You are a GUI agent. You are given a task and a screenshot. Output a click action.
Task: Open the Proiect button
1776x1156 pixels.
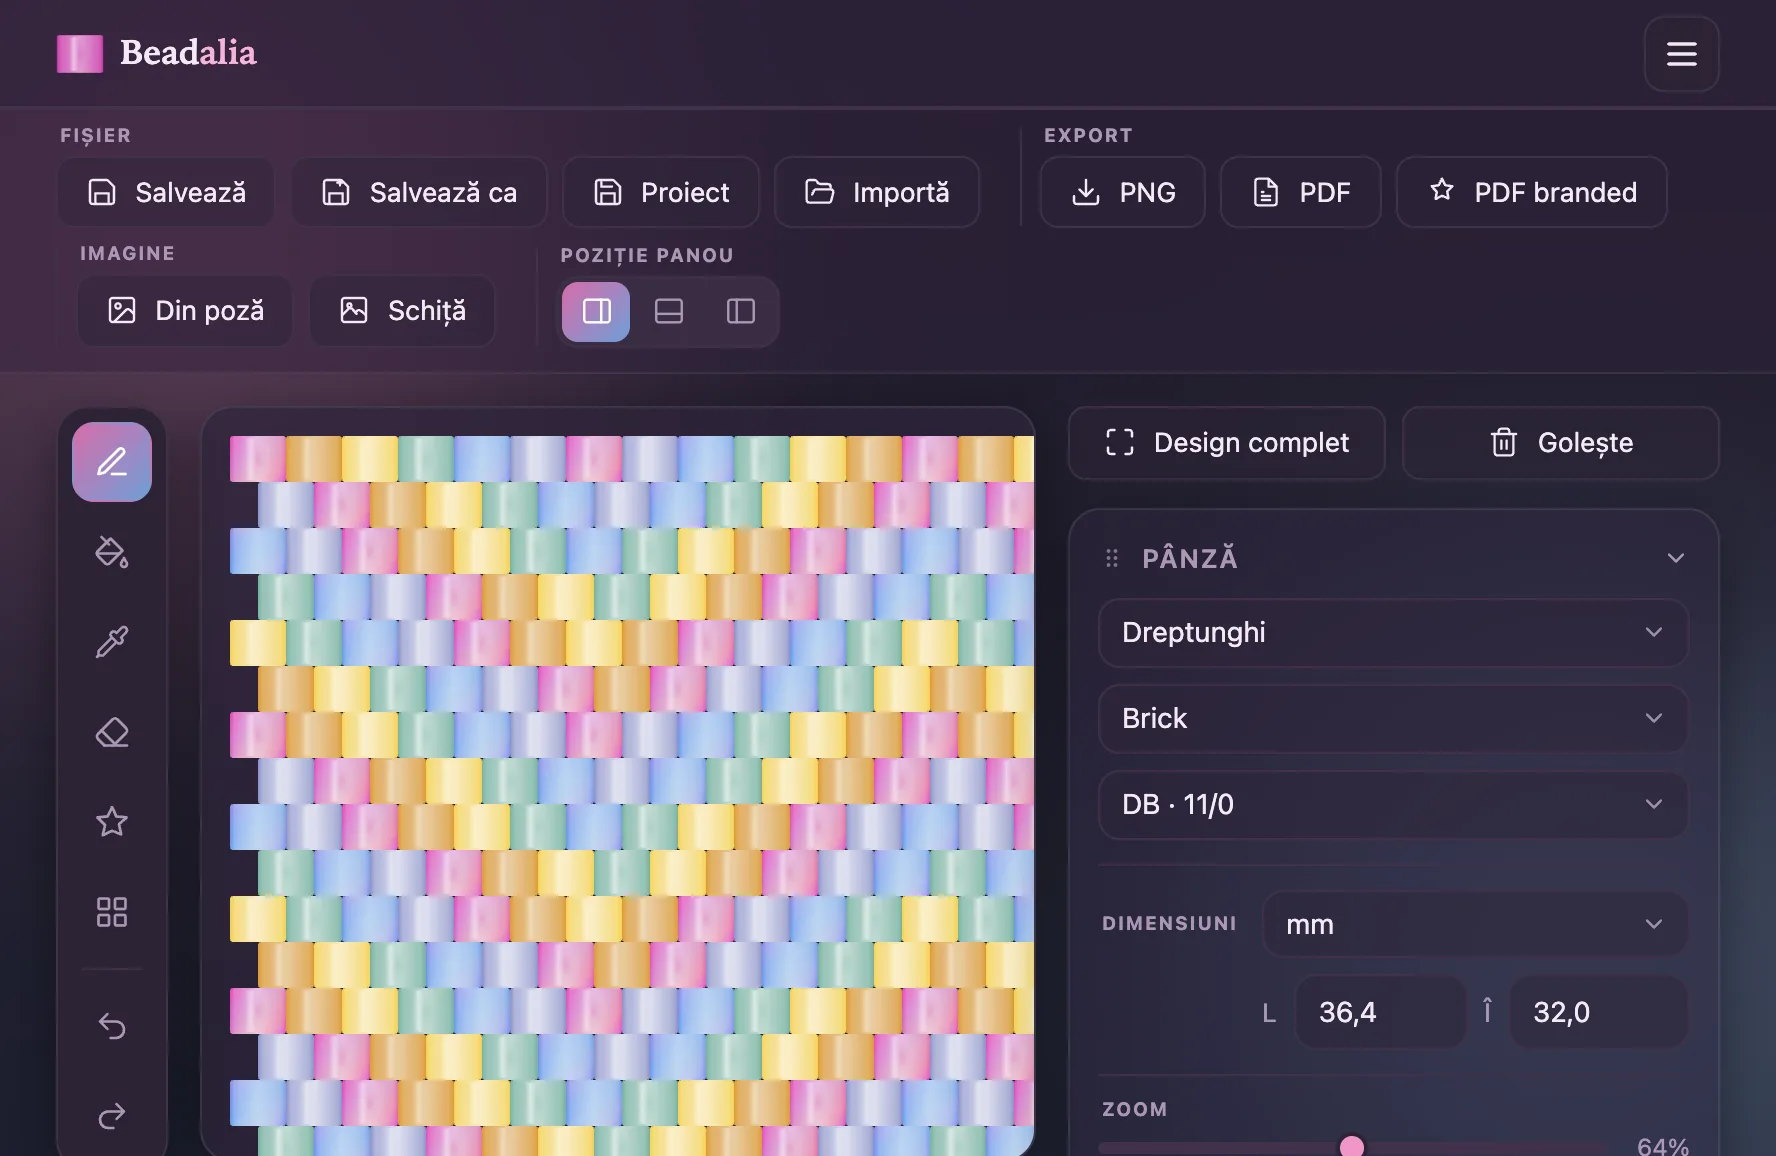(661, 192)
